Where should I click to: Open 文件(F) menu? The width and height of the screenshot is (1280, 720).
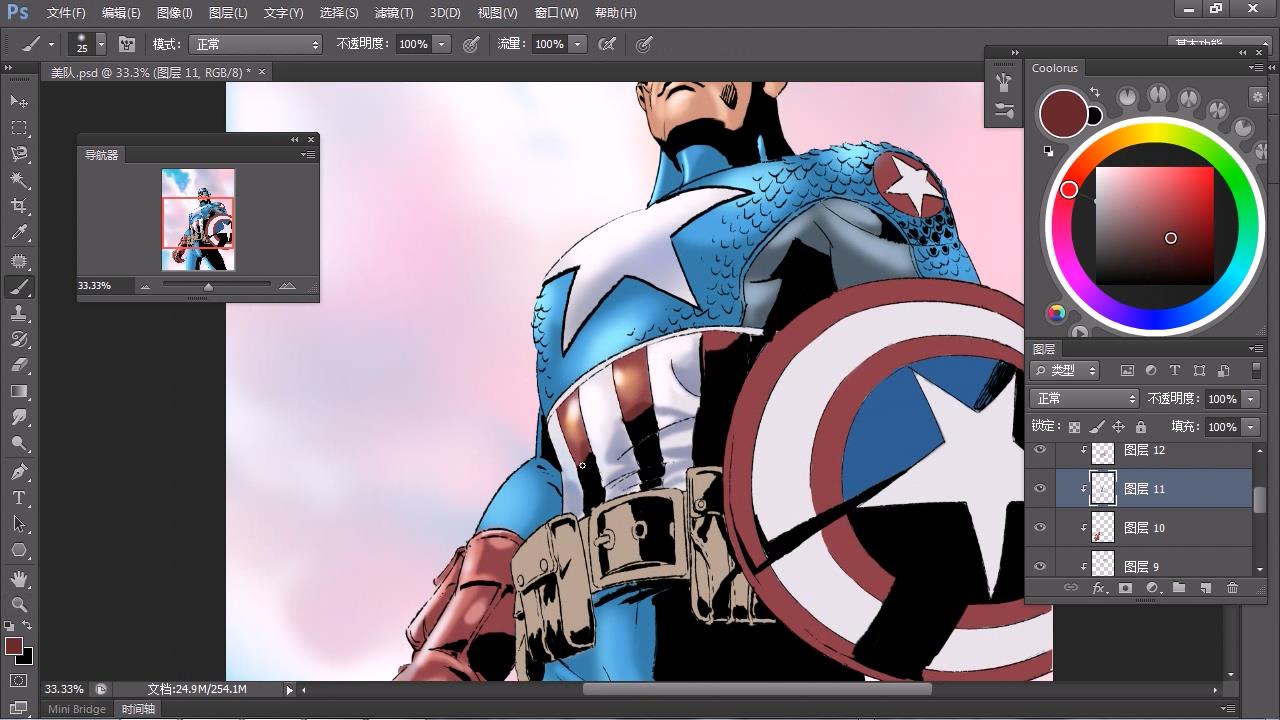pyautogui.click(x=66, y=13)
